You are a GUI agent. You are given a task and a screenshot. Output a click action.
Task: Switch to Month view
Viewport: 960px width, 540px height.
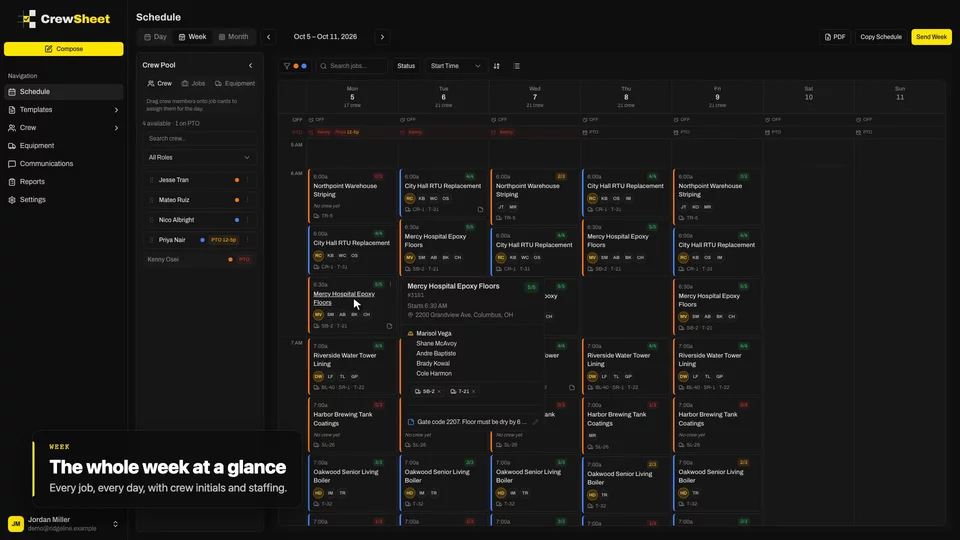coord(233,37)
